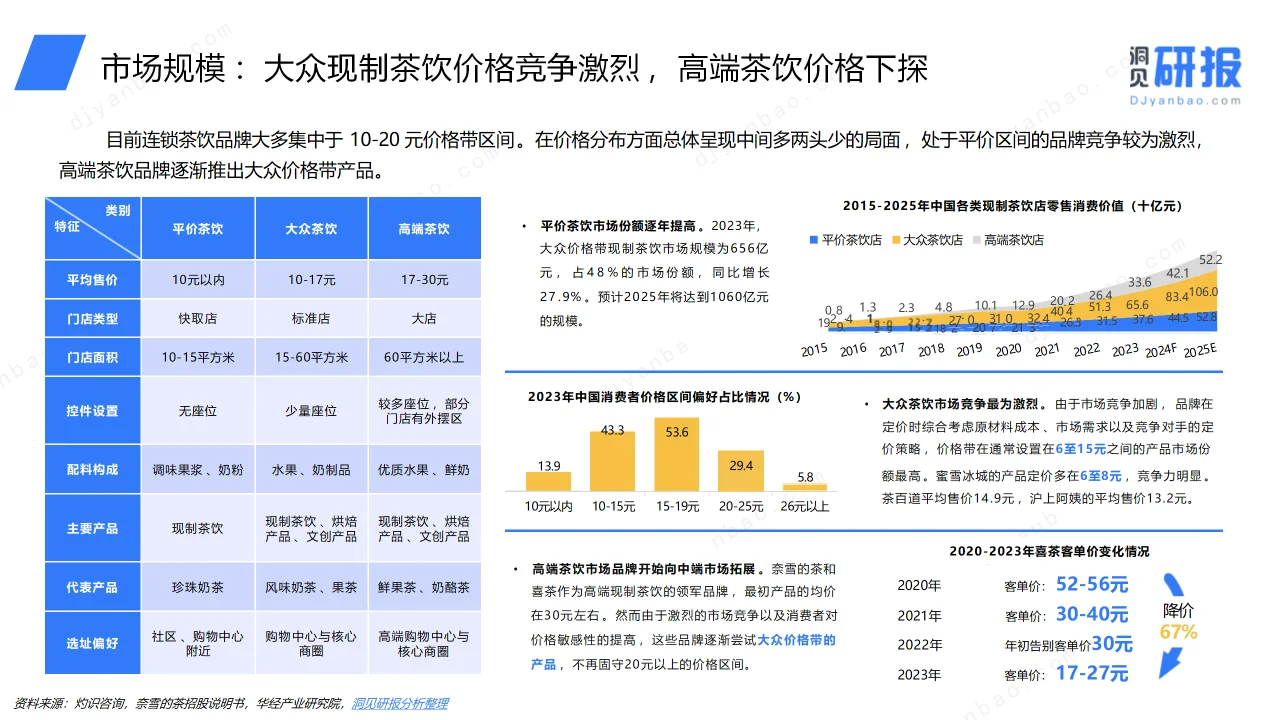
Task: Click the 17-30元 table cell
Action: click(x=424, y=280)
